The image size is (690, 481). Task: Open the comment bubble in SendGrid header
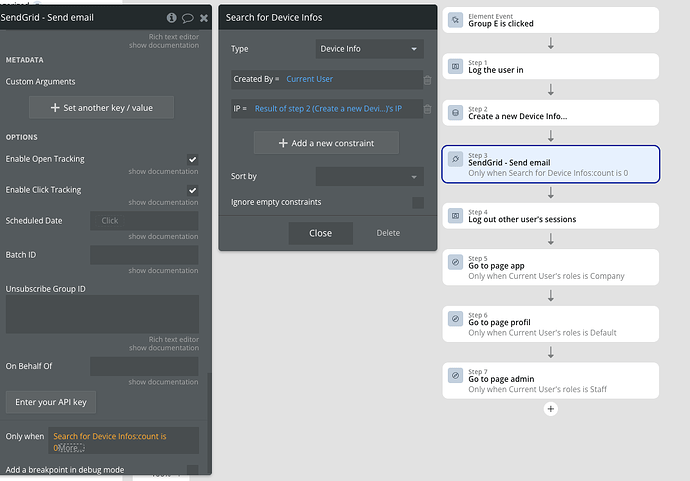click(x=188, y=18)
